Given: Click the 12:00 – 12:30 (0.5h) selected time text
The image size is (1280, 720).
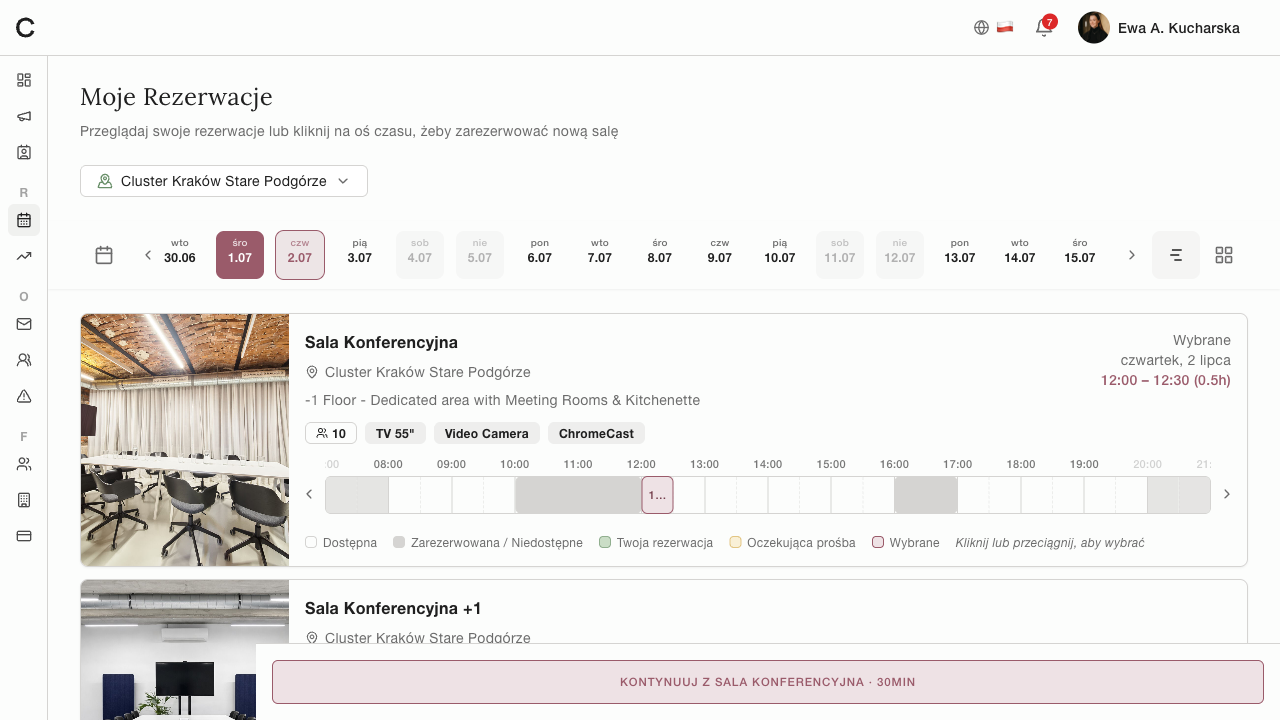Looking at the screenshot, I should click(1166, 380).
